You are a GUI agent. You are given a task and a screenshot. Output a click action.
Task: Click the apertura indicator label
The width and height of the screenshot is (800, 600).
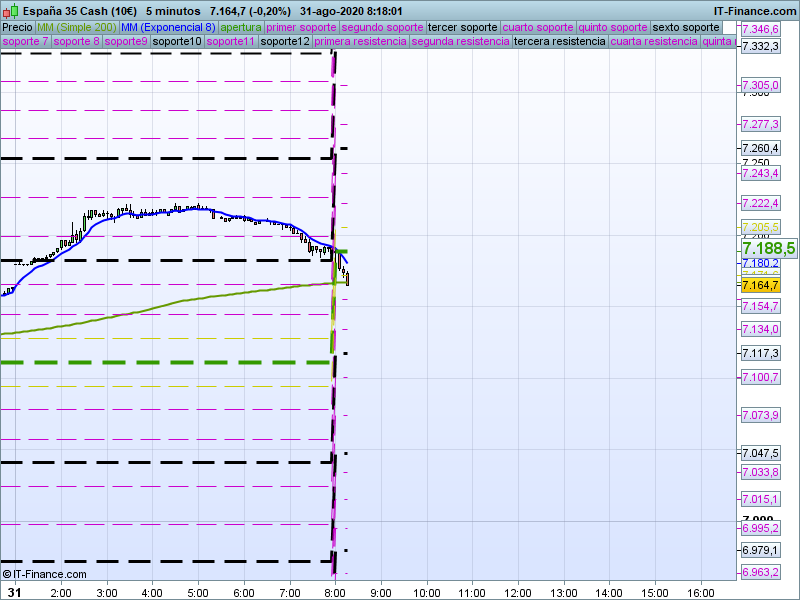pos(241,27)
